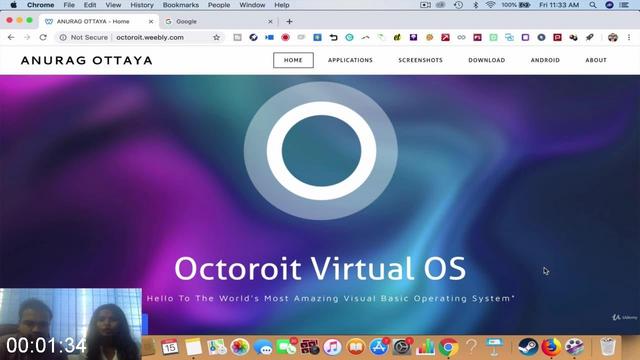Open the Help menu
This screenshot has width=640, height=360.
point(282,5)
